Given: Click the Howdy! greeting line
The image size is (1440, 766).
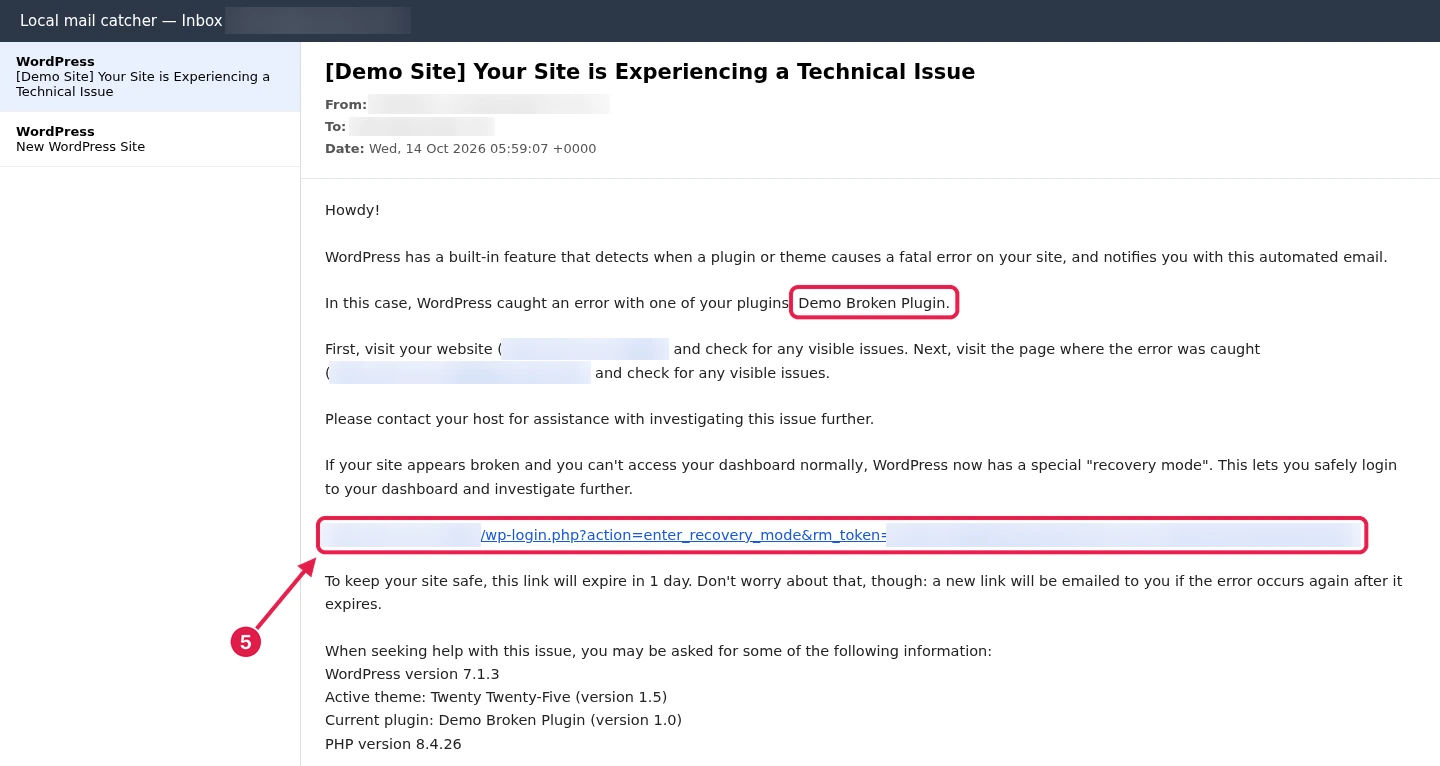Looking at the screenshot, I should (352, 210).
